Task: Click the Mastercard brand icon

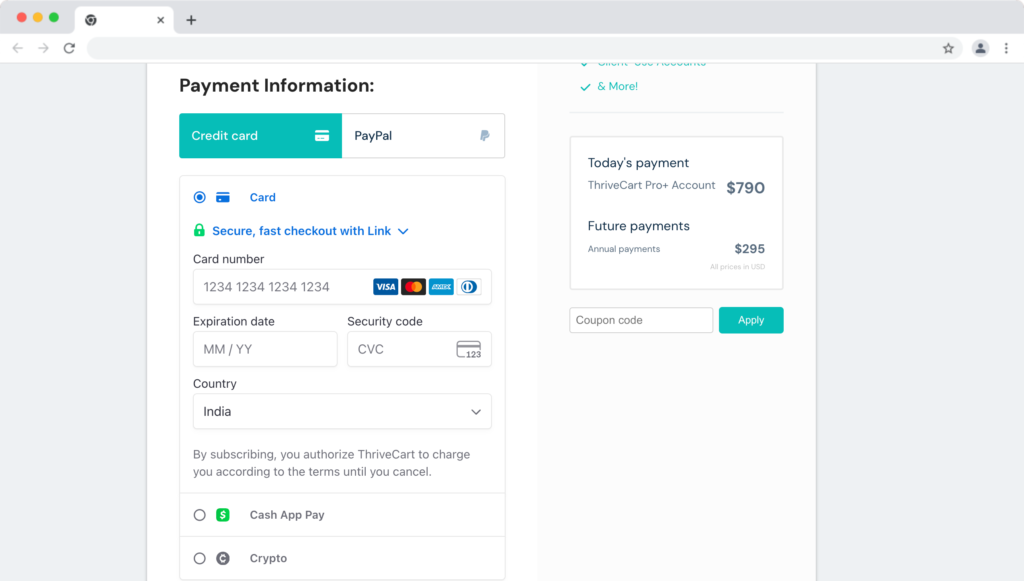Action: coord(414,286)
